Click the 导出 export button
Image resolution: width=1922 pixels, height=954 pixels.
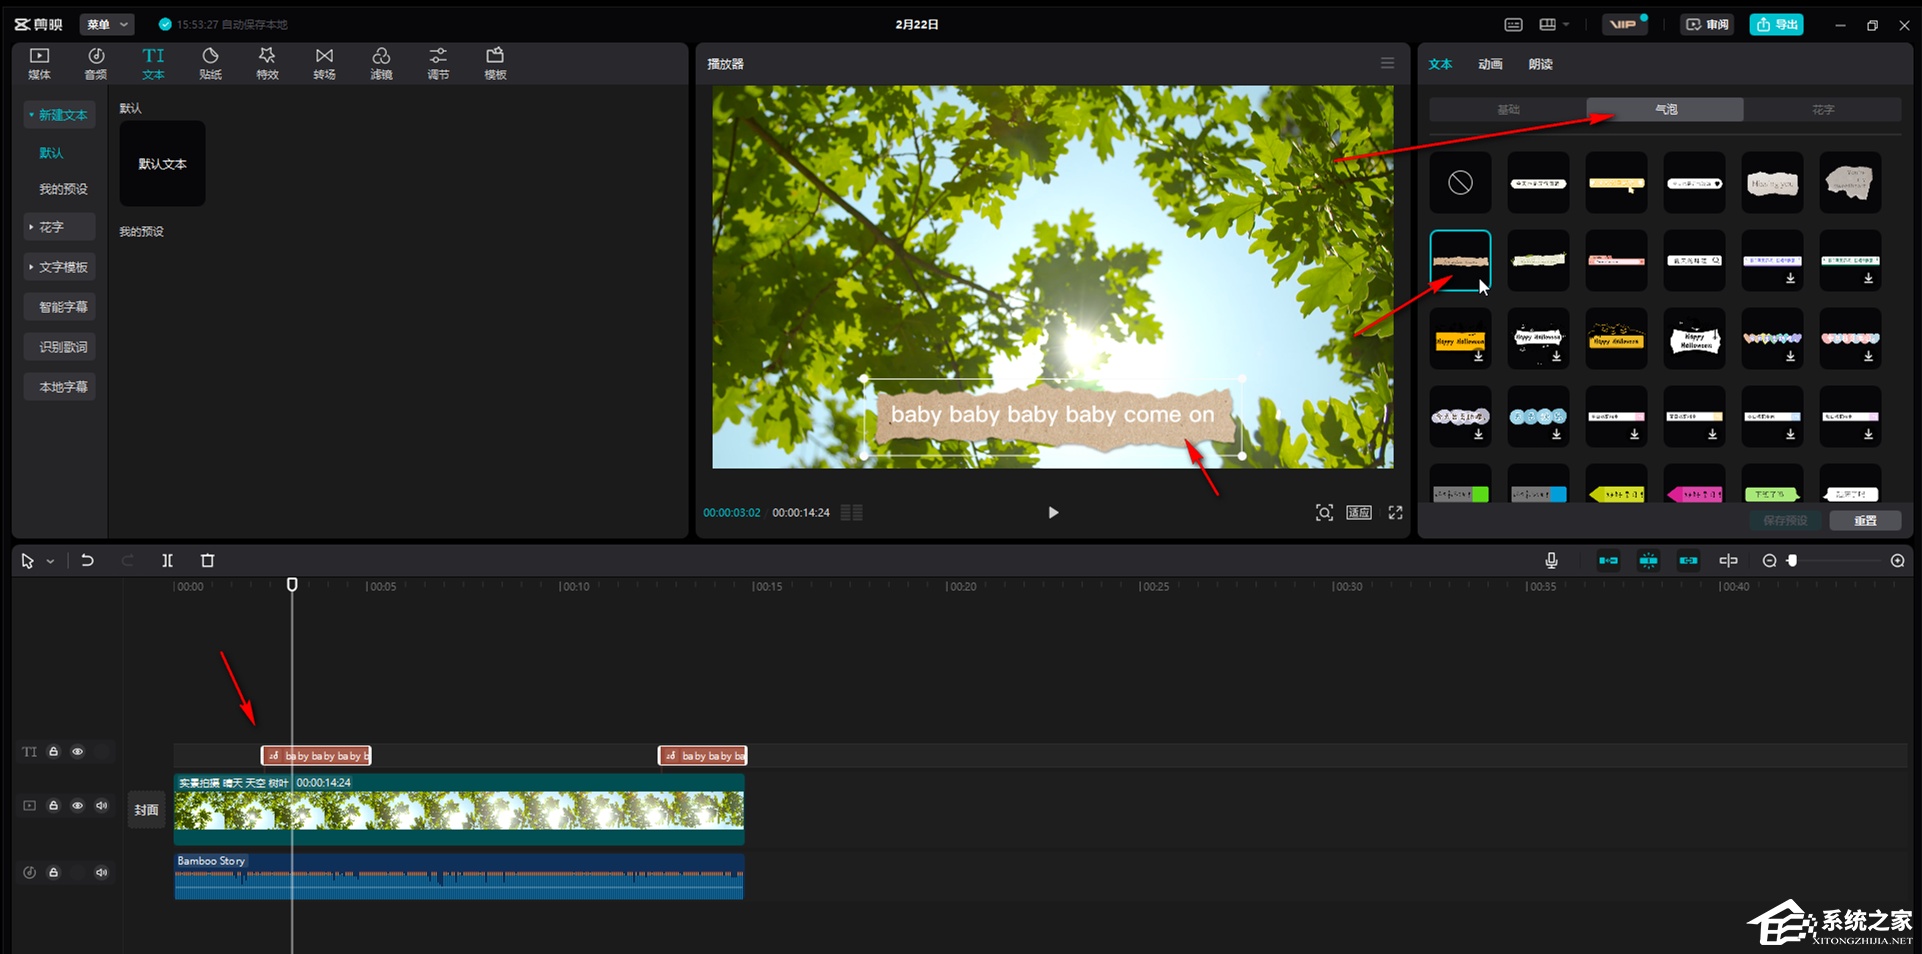tap(1776, 24)
